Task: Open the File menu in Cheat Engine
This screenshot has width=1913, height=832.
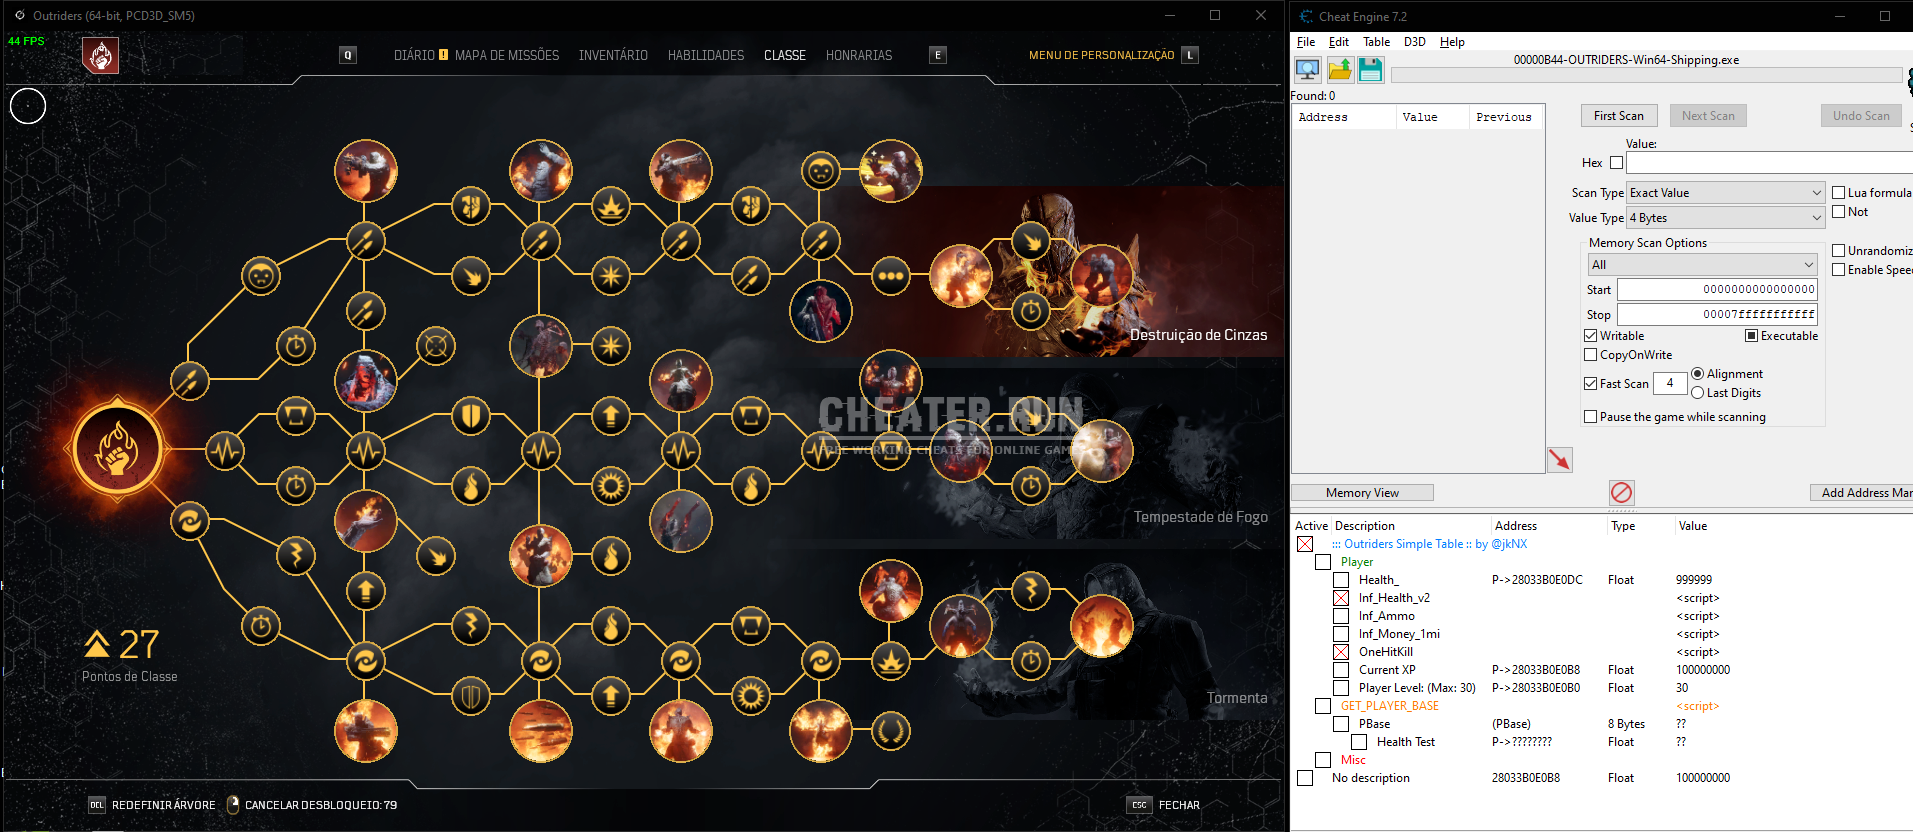Action: tap(1306, 42)
